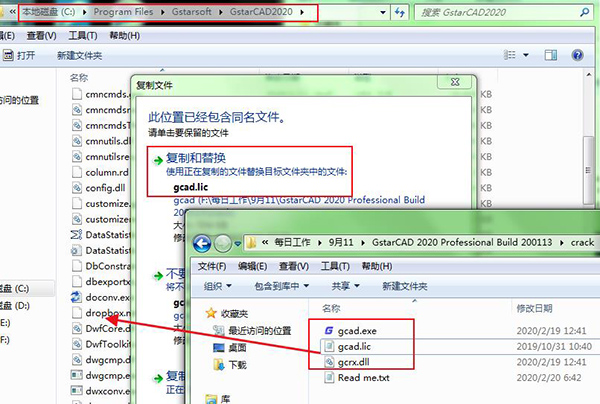Open the recent pages dropdown next to forward button

[x=238, y=243]
